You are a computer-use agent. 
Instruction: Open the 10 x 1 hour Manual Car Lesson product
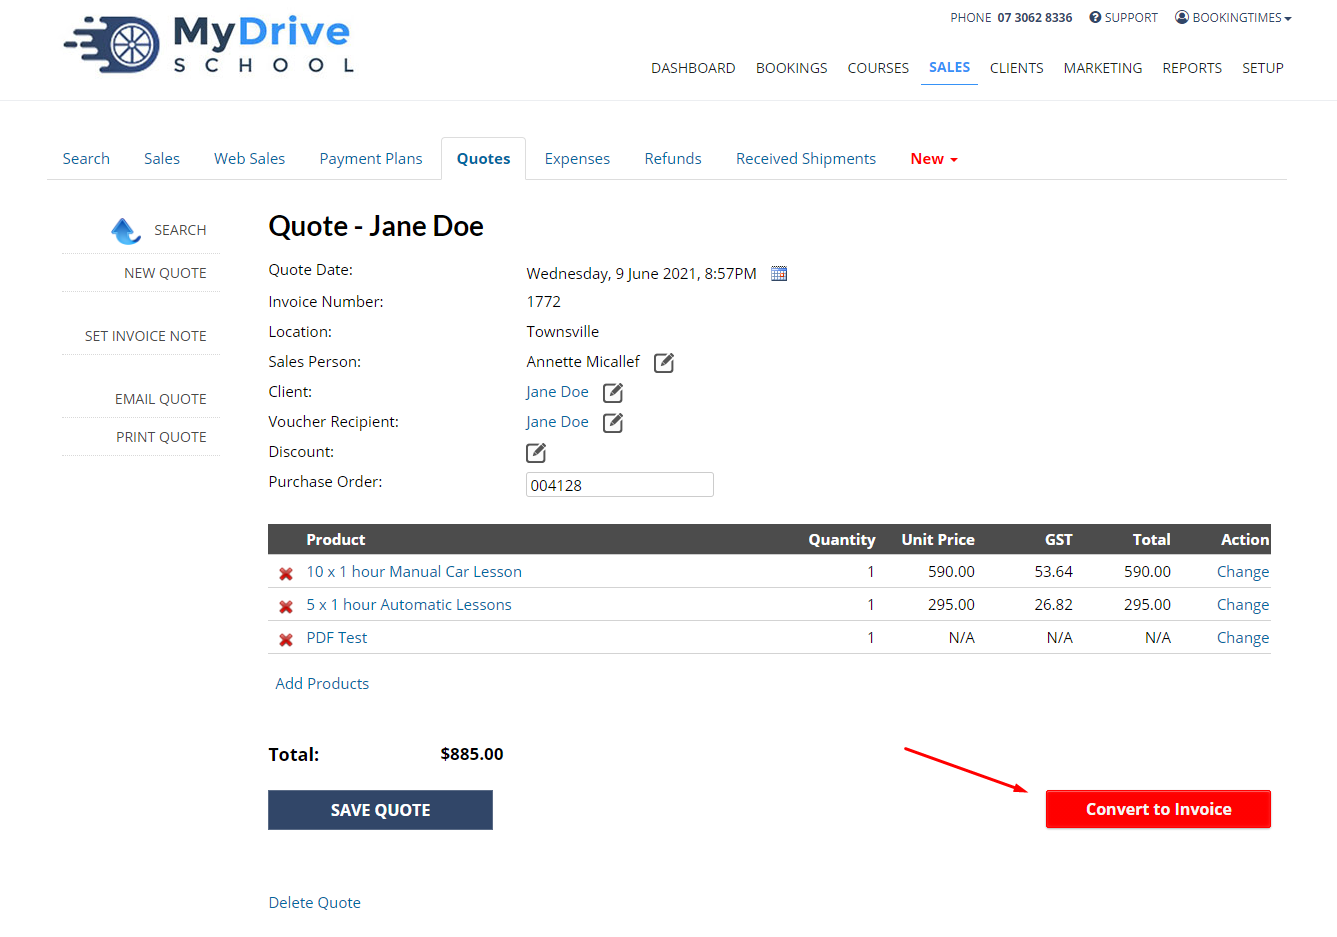414,572
